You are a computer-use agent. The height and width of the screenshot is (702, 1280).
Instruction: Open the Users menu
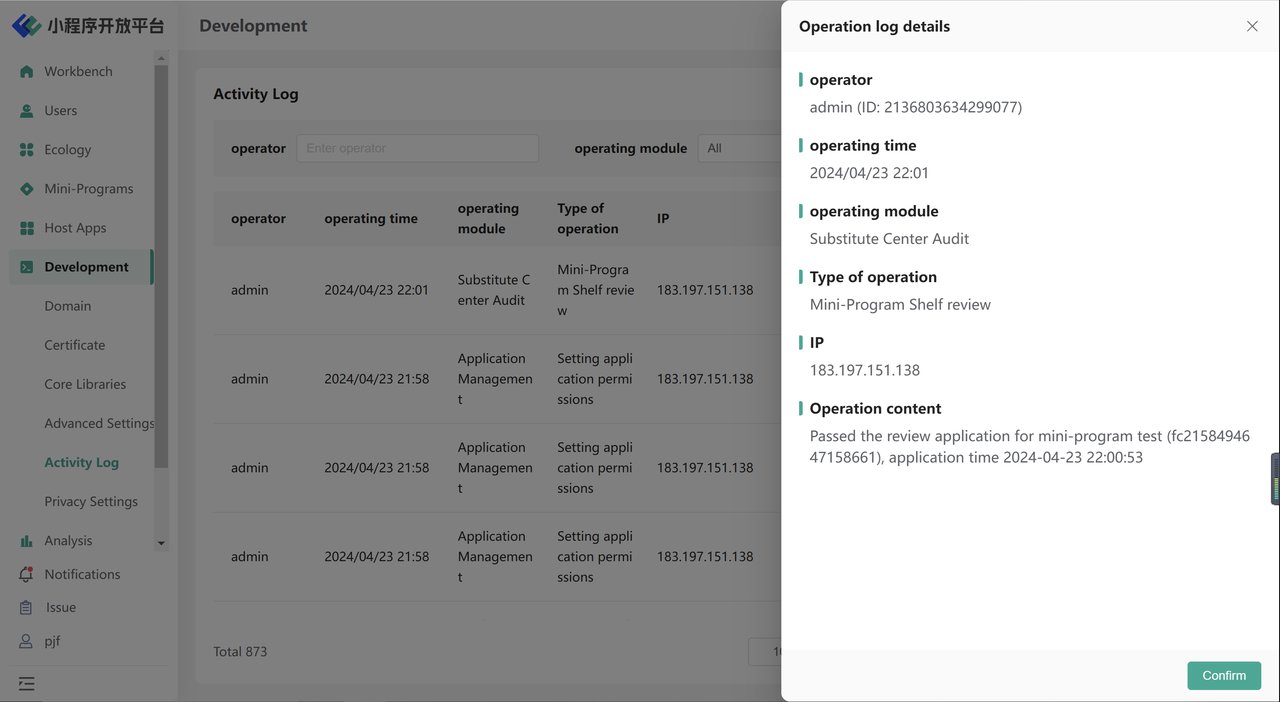coord(60,111)
